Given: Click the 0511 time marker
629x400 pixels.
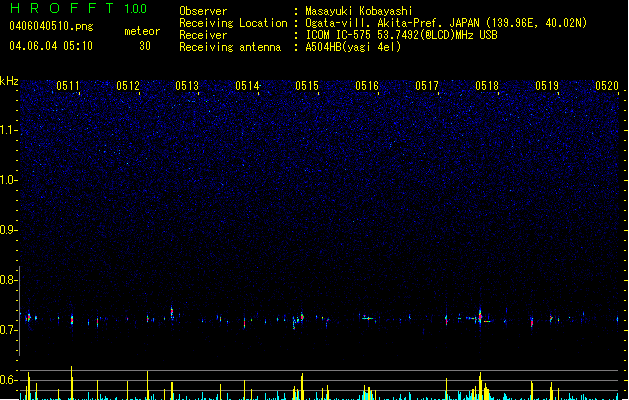Looking at the screenshot, I should click(68, 86).
